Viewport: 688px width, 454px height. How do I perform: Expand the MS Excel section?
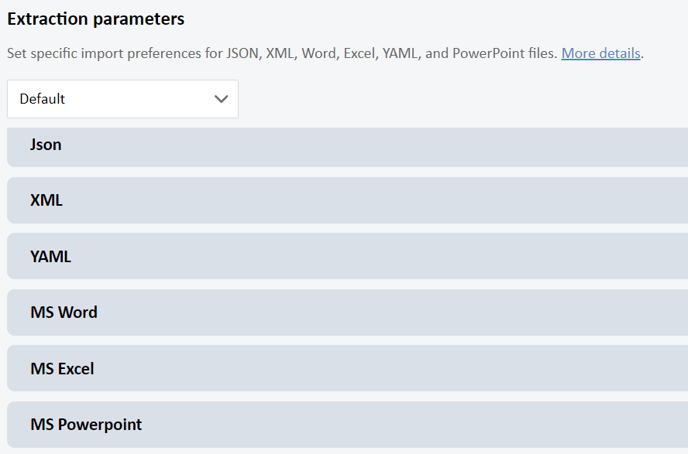[x=348, y=368]
